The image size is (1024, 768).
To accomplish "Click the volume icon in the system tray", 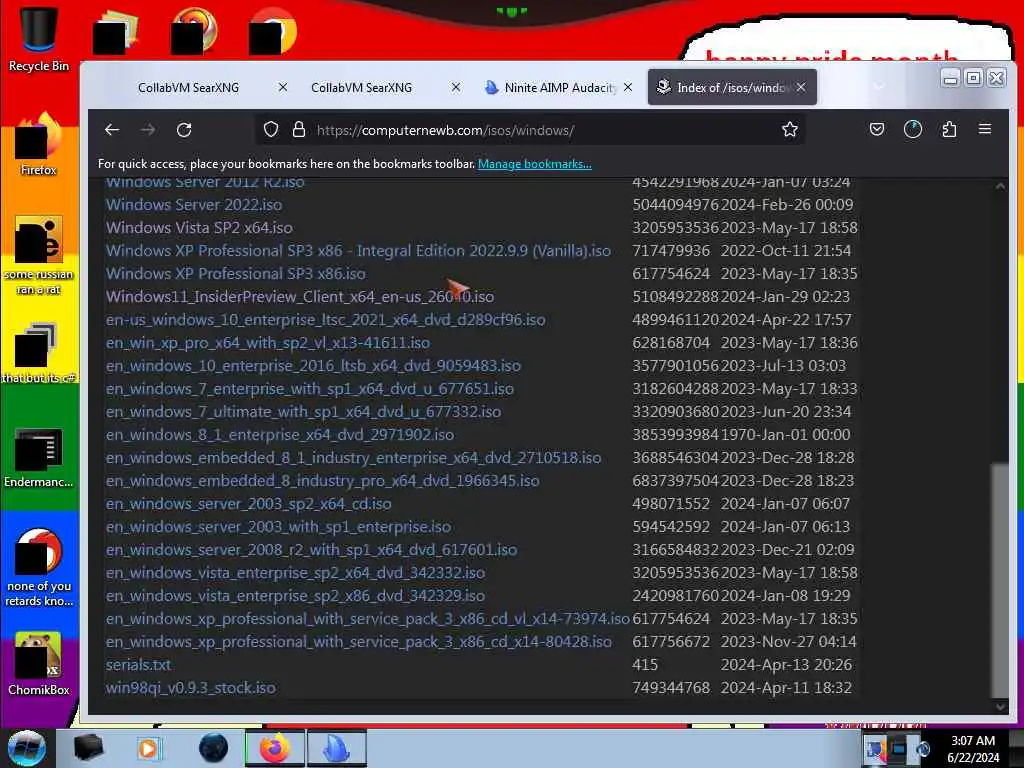I will coord(922,748).
